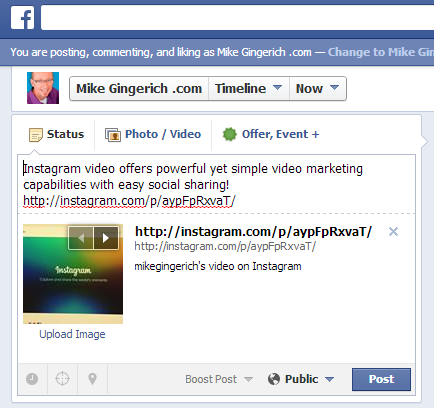Click the Facebook search bar
The width and height of the screenshot is (434, 408).
[237, 17]
